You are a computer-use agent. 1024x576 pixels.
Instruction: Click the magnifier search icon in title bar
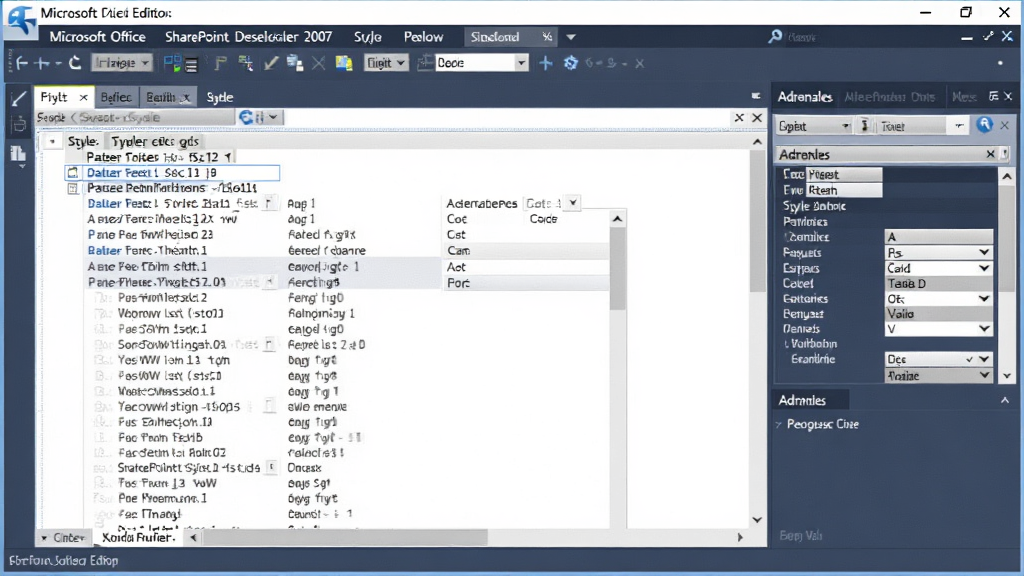(x=775, y=37)
